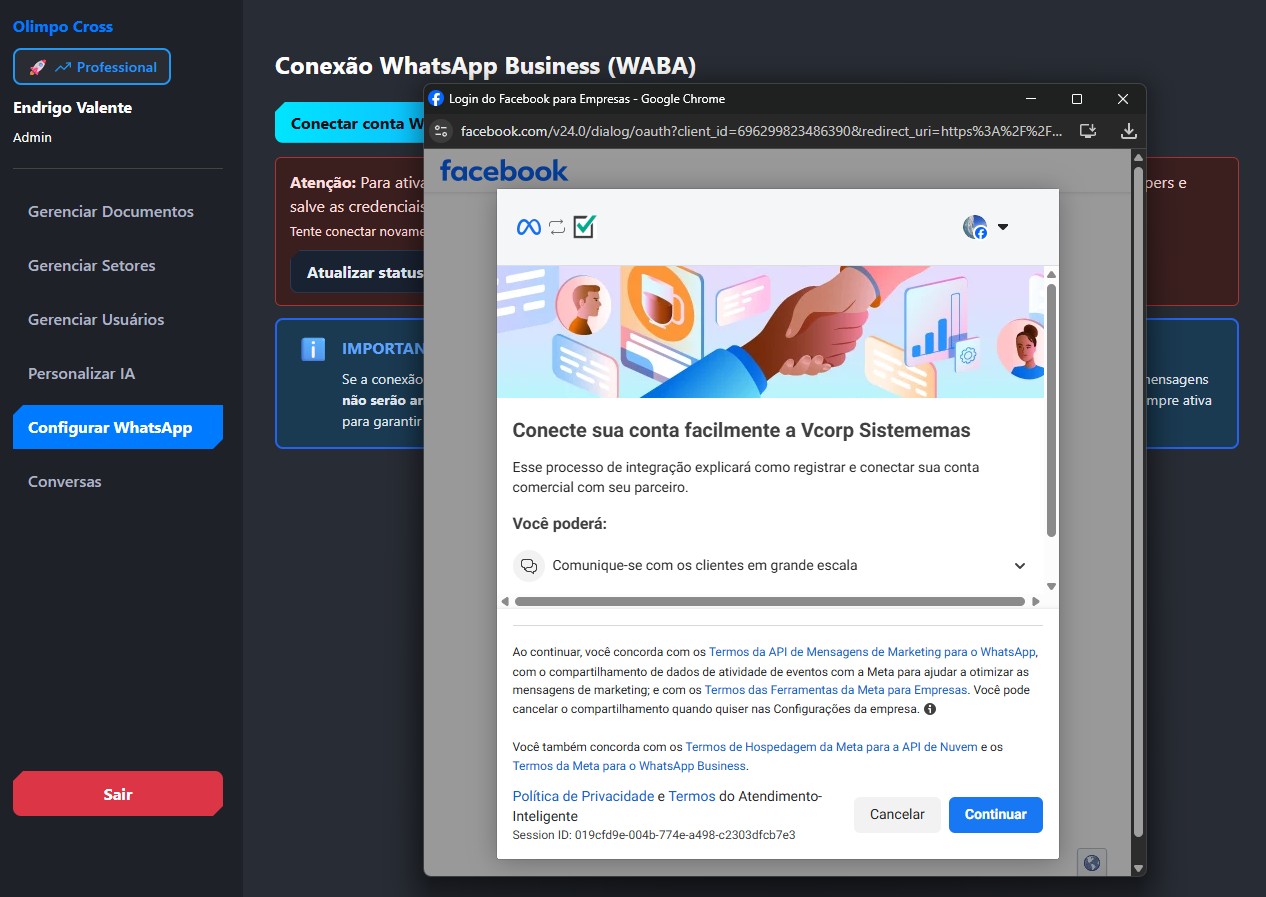Click the popup window vertical scrollbar
1266x897 pixels.
(x=1138, y=500)
